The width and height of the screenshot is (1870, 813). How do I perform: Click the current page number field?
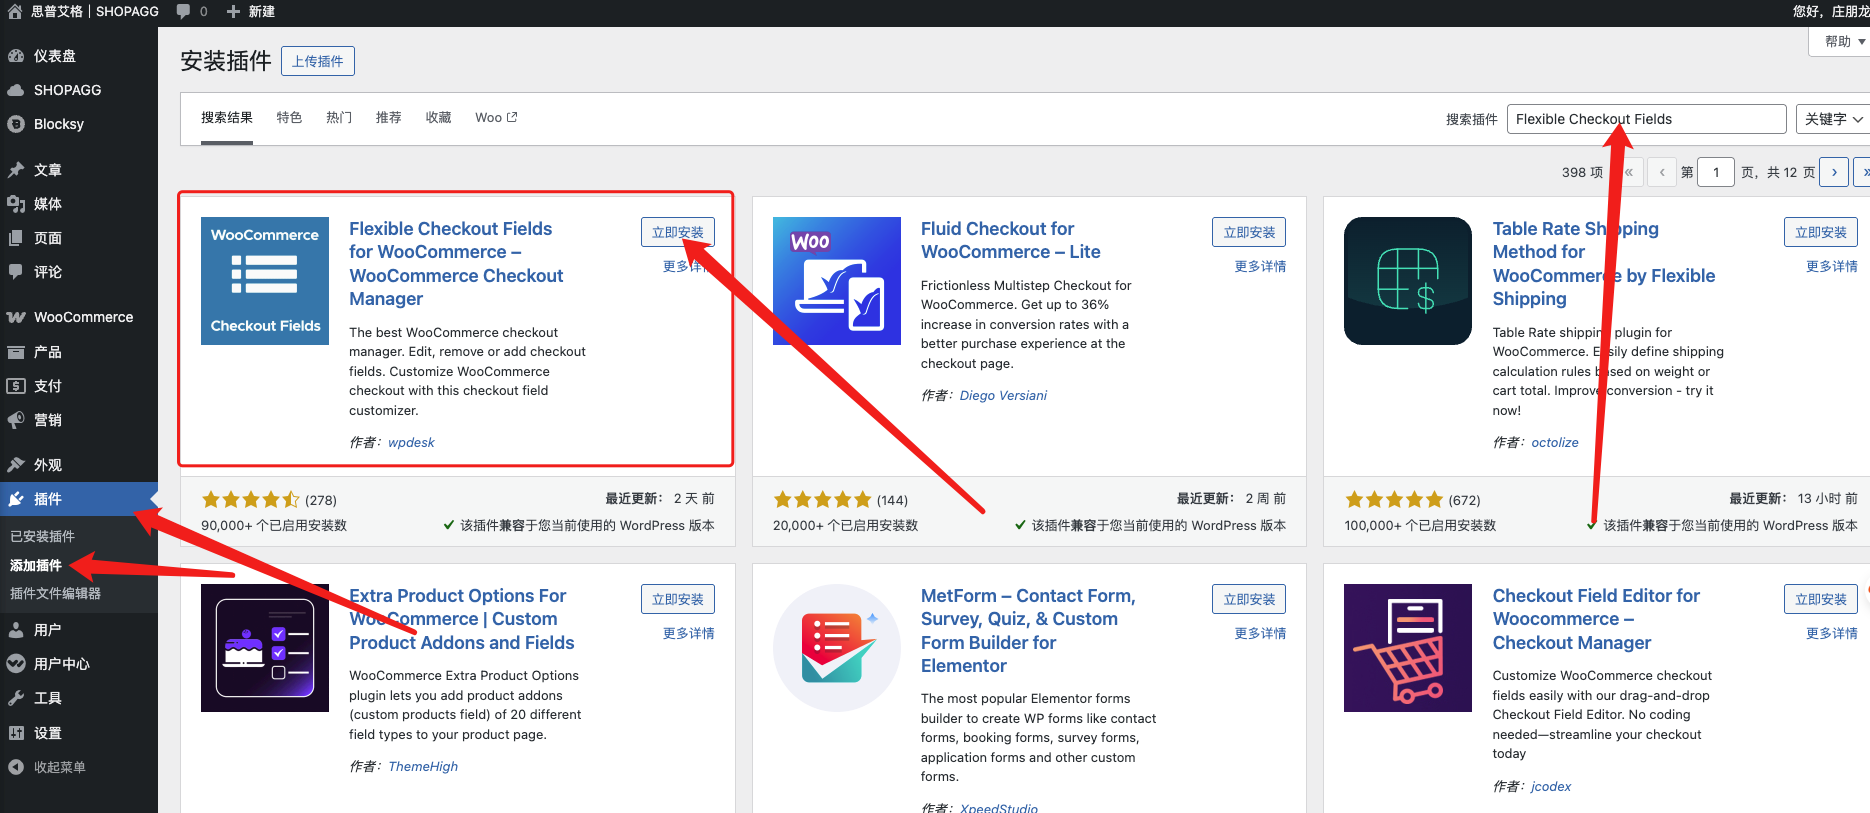1716,172
